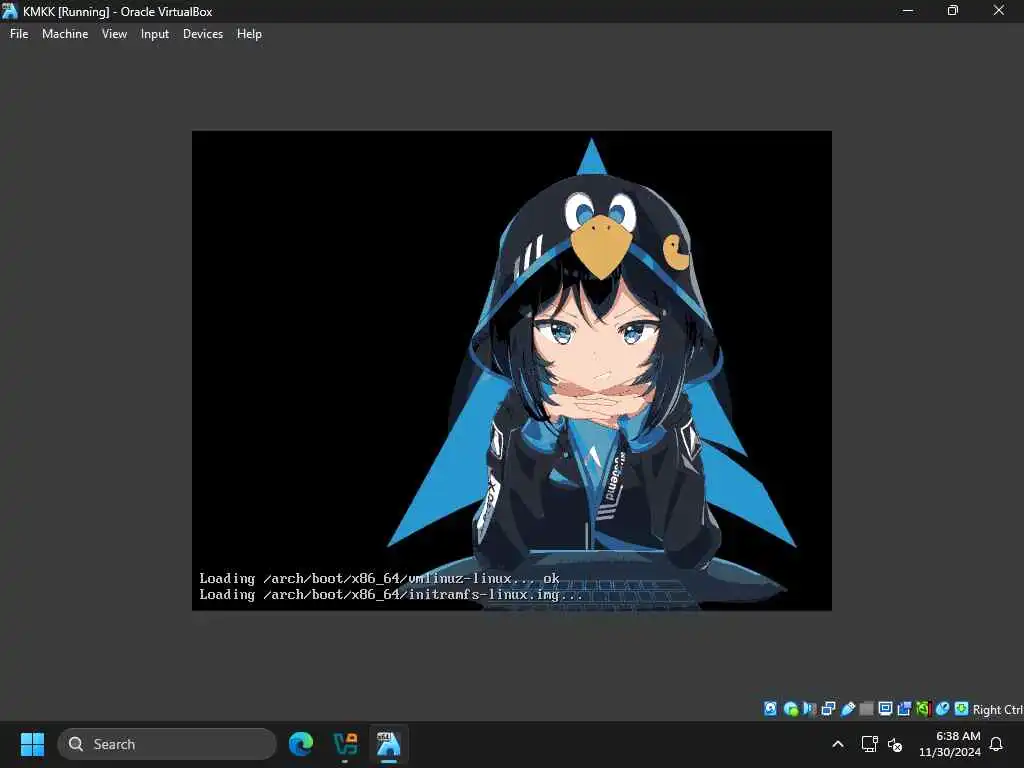Click the optical drive status icon
Image resolution: width=1024 pixels, height=768 pixels.
(790, 709)
